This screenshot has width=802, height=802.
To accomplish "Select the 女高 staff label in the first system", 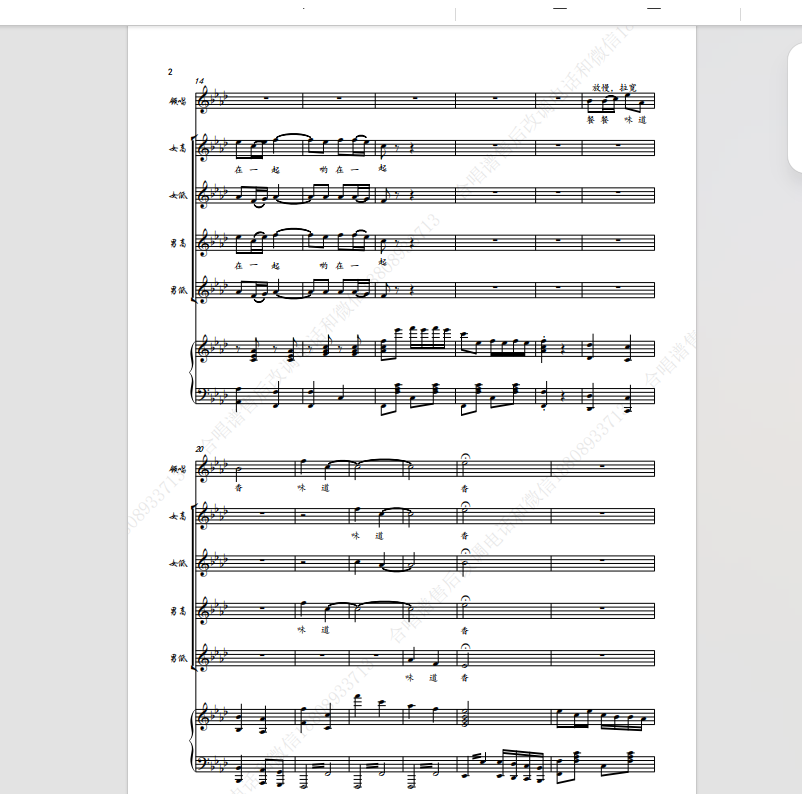I will click(177, 148).
